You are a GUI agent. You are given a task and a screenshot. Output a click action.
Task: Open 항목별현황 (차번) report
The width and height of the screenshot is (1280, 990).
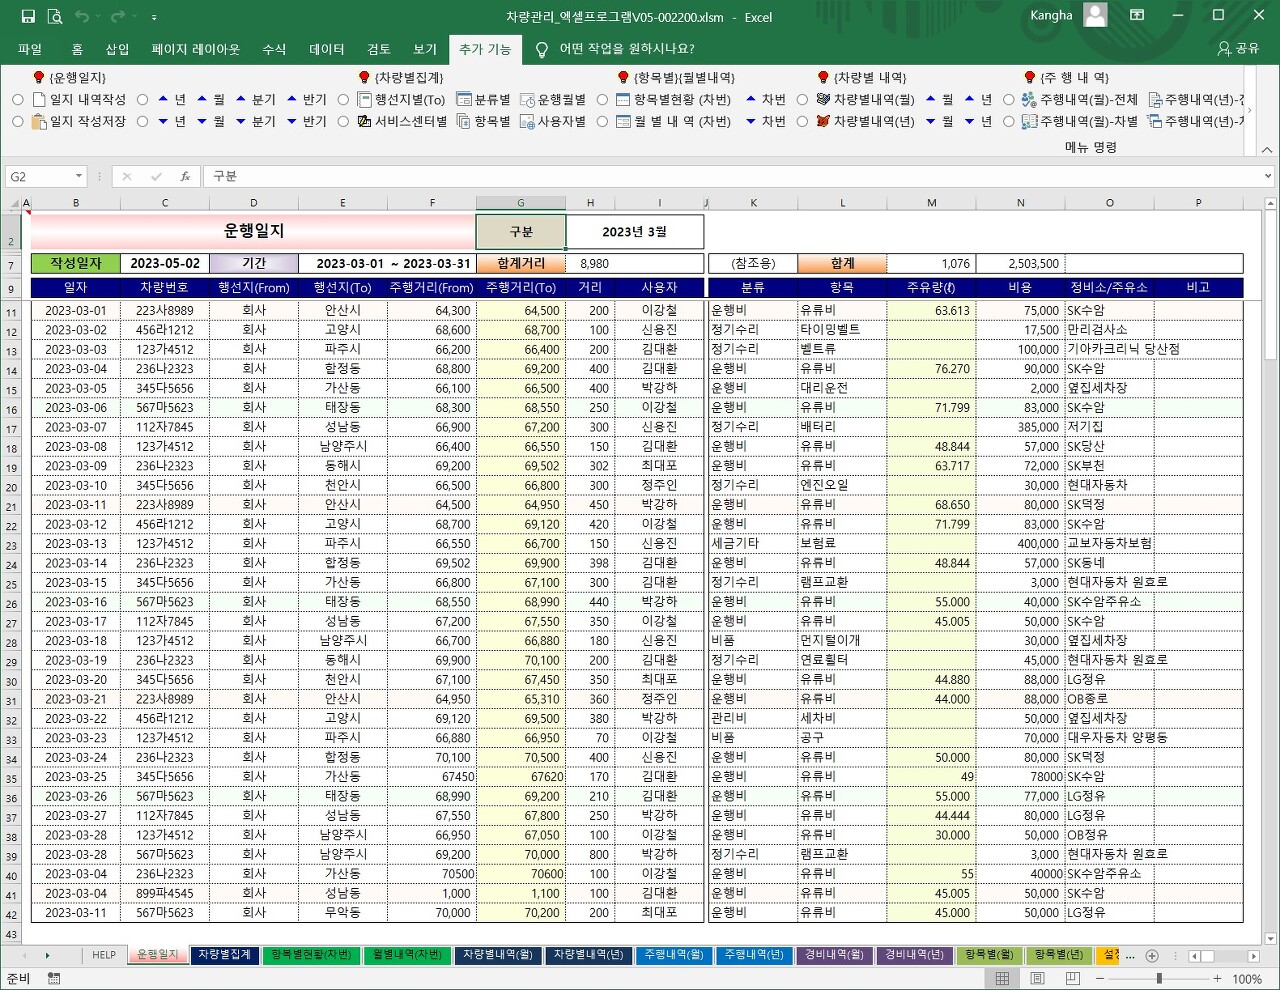coord(673,99)
